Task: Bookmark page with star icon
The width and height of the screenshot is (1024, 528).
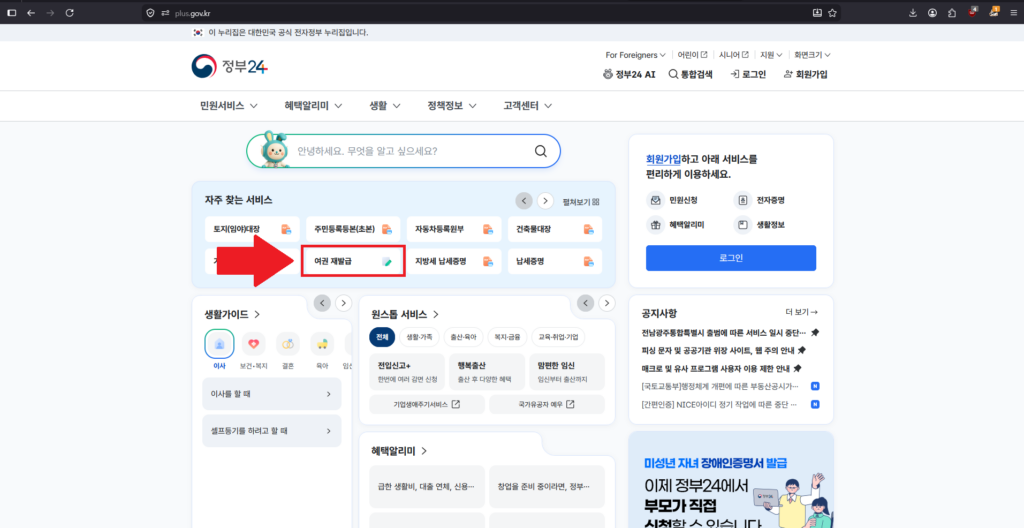Action: pyautogui.click(x=832, y=12)
